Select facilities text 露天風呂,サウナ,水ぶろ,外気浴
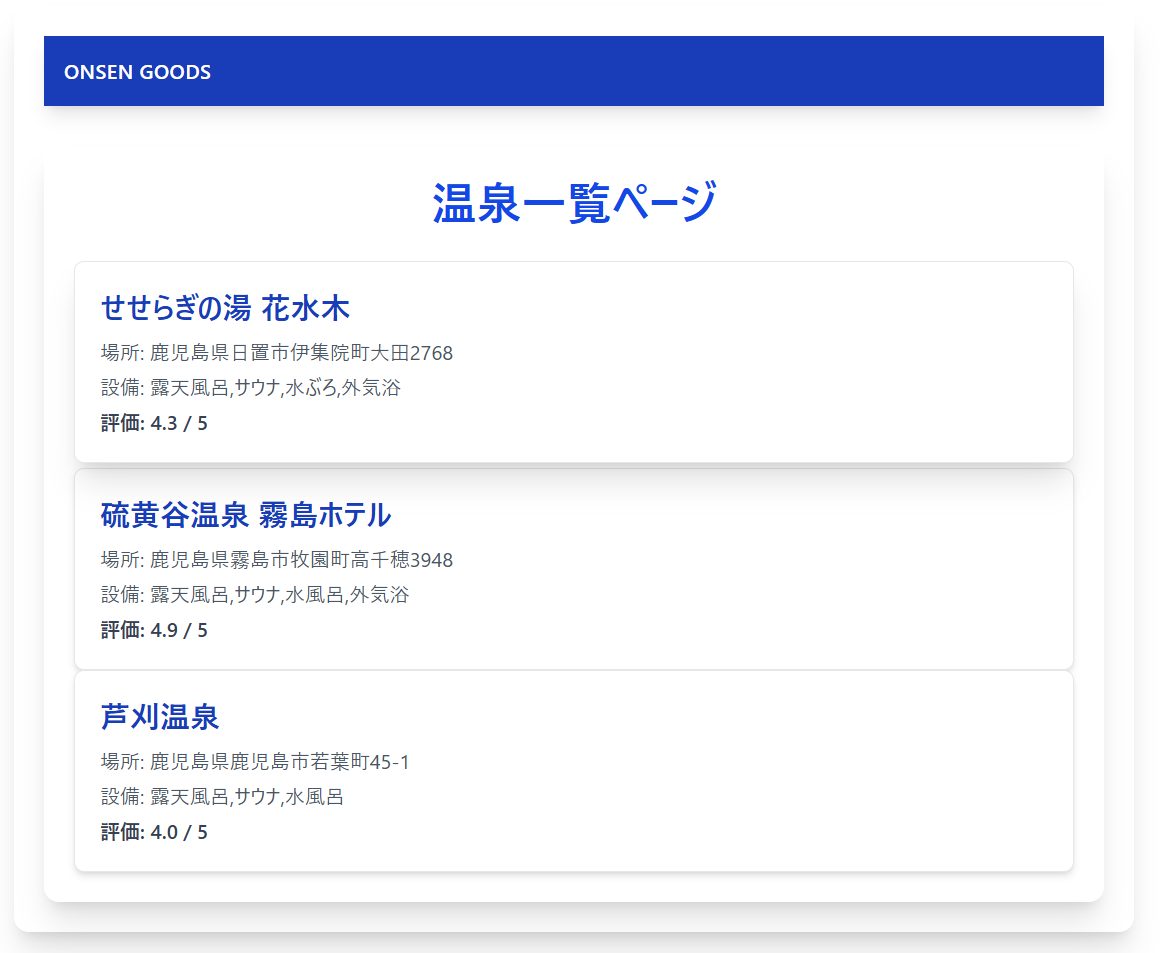Image resolution: width=1160 pixels, height=953 pixels. tap(275, 388)
